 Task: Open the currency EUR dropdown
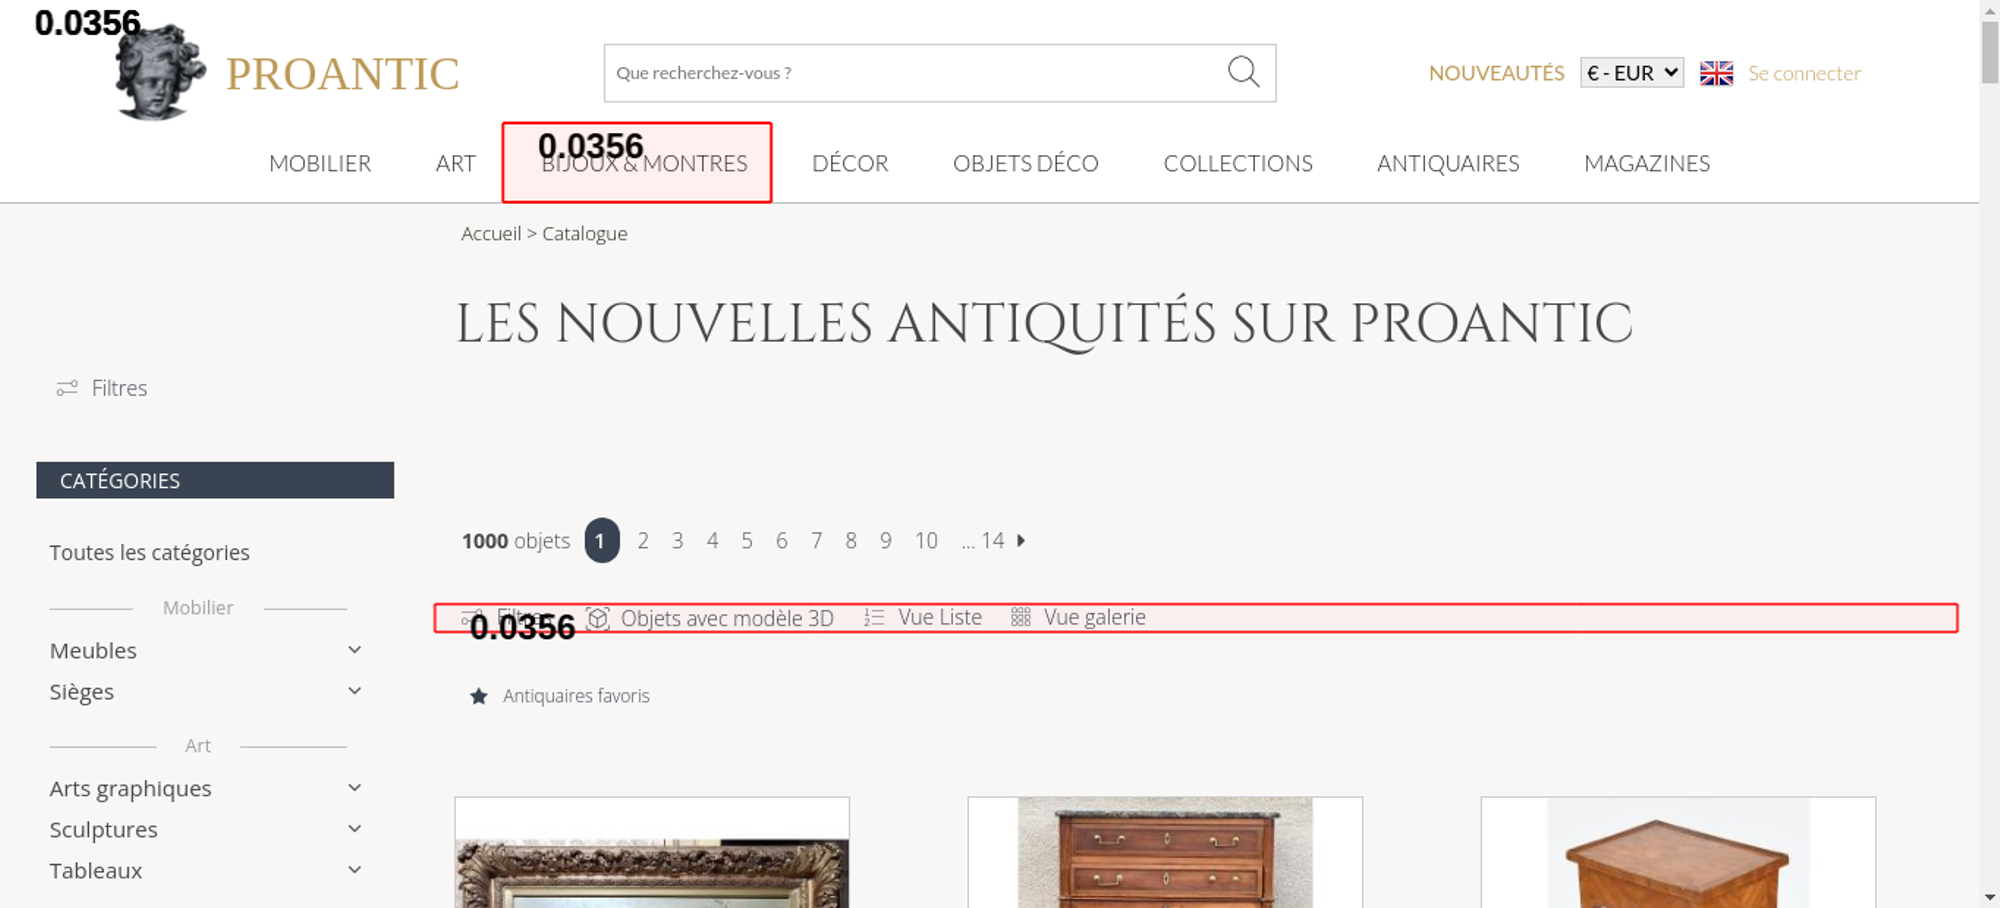(x=1632, y=73)
